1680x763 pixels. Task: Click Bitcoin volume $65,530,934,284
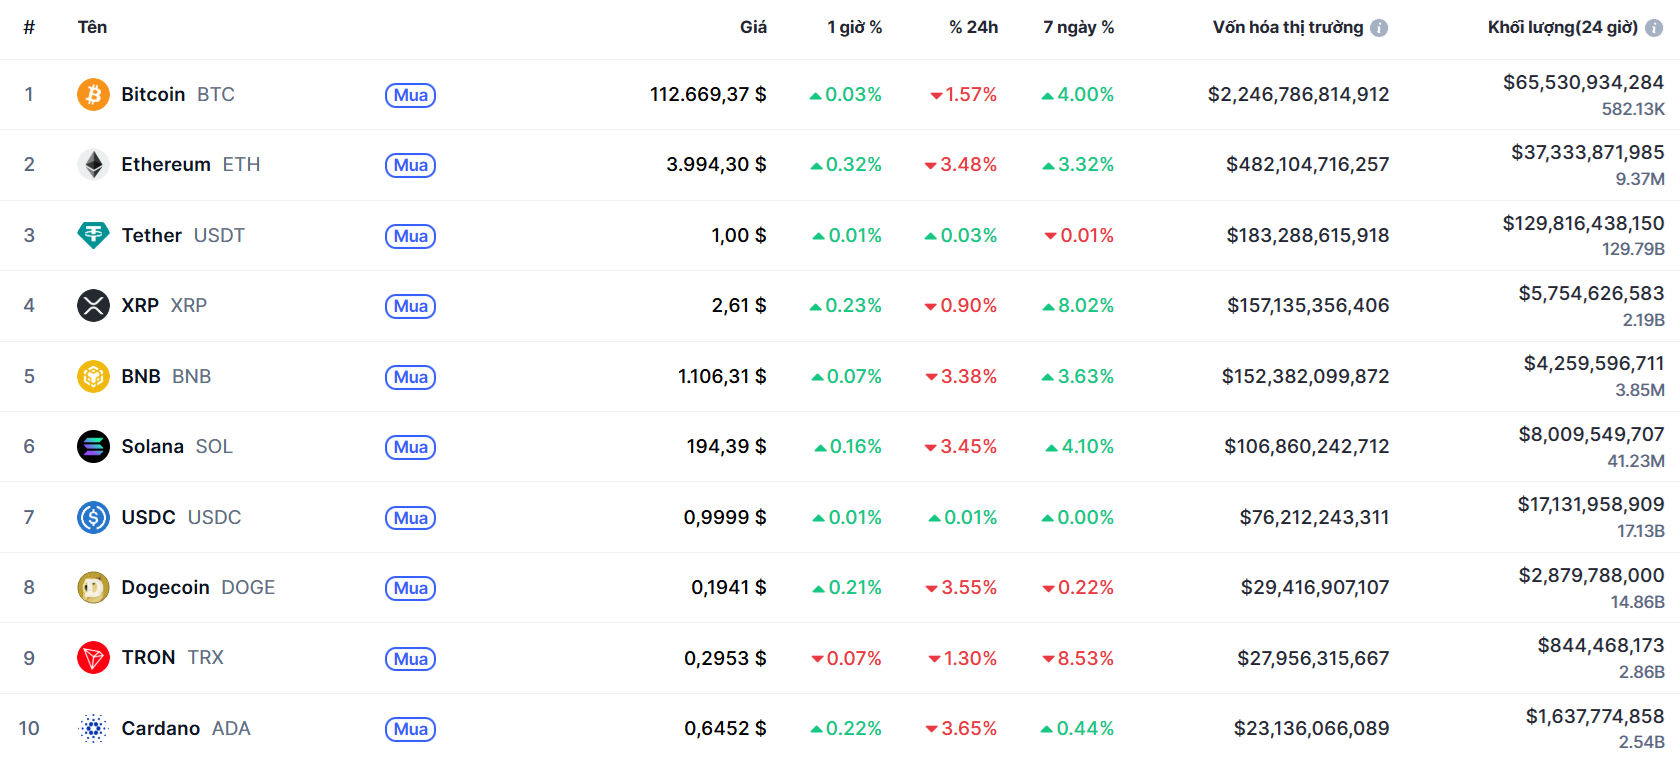point(1583,82)
